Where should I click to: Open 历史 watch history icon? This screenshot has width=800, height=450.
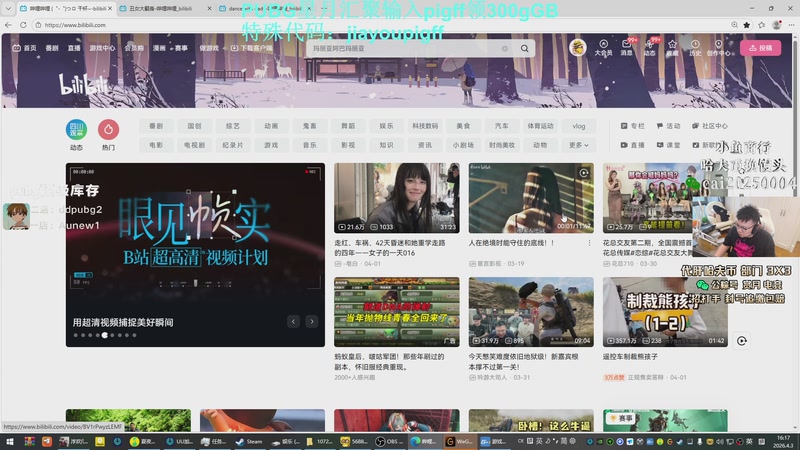tap(695, 47)
